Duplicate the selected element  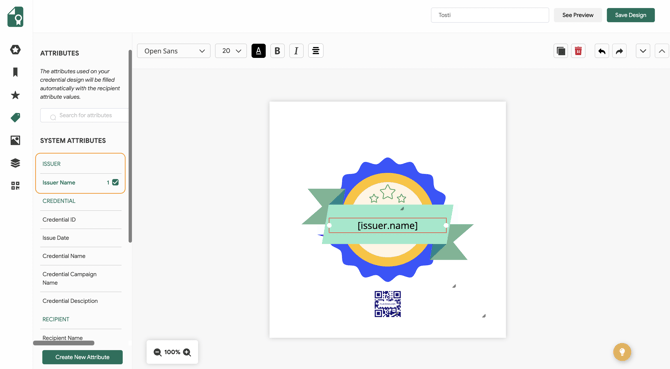[x=561, y=51]
